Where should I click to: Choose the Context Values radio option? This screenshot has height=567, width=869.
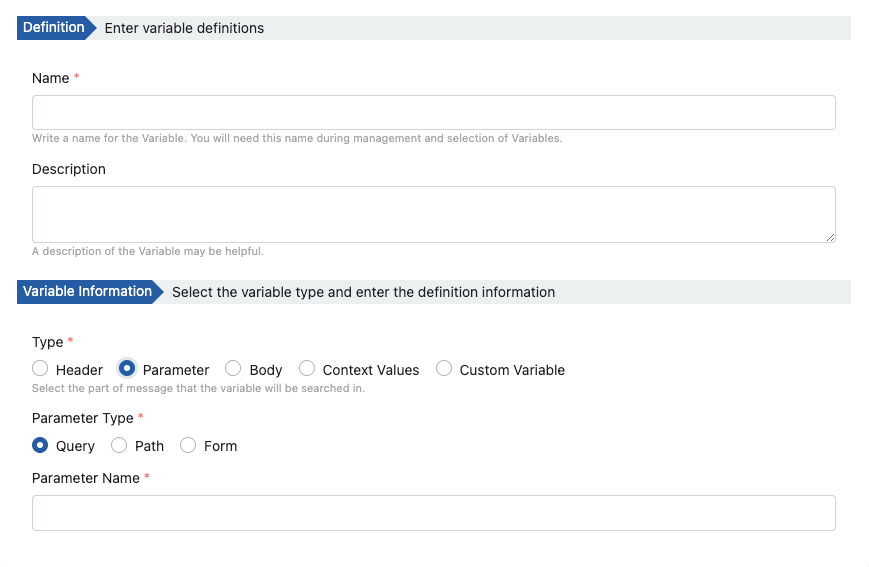307,369
